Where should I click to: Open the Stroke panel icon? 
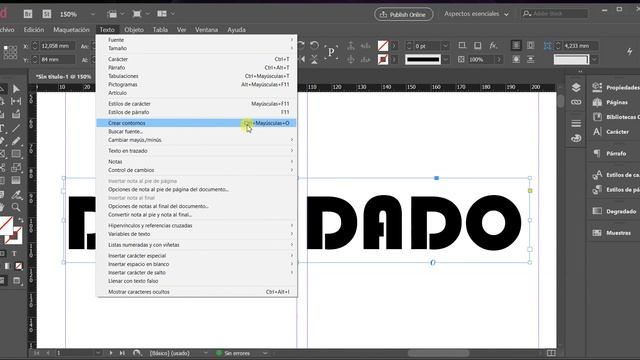(x=576, y=123)
